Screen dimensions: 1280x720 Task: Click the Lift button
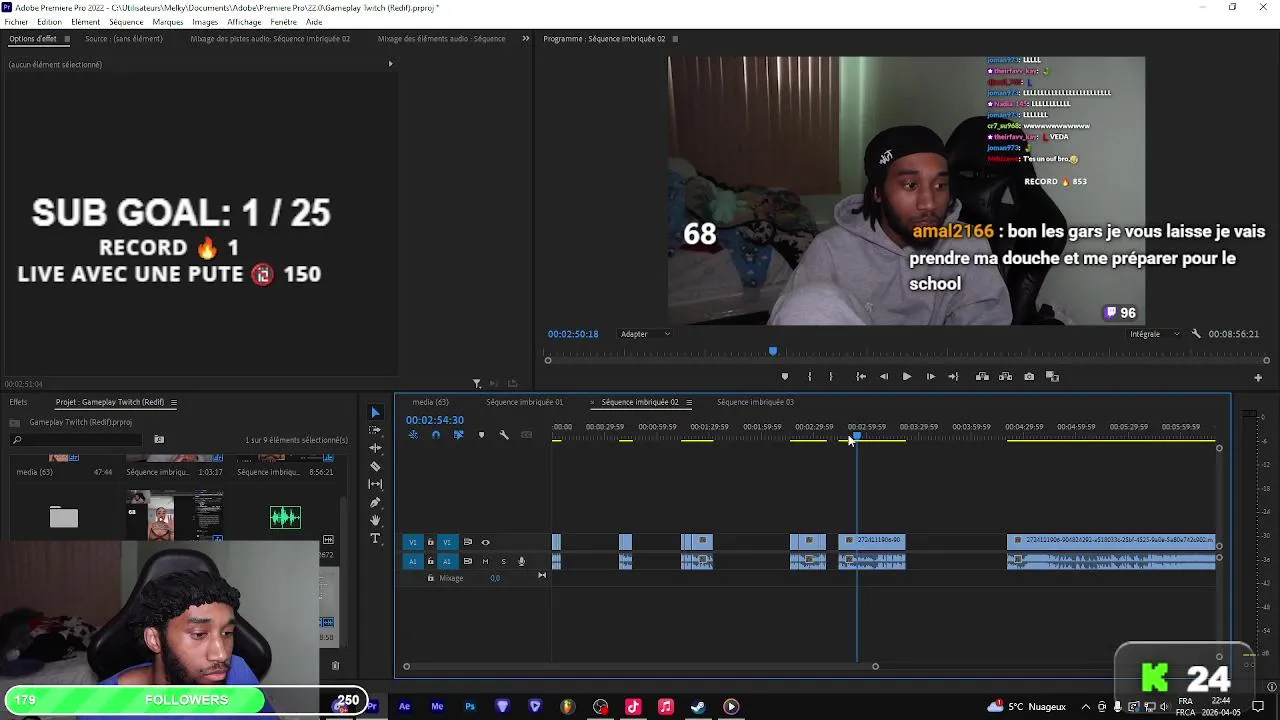click(982, 377)
